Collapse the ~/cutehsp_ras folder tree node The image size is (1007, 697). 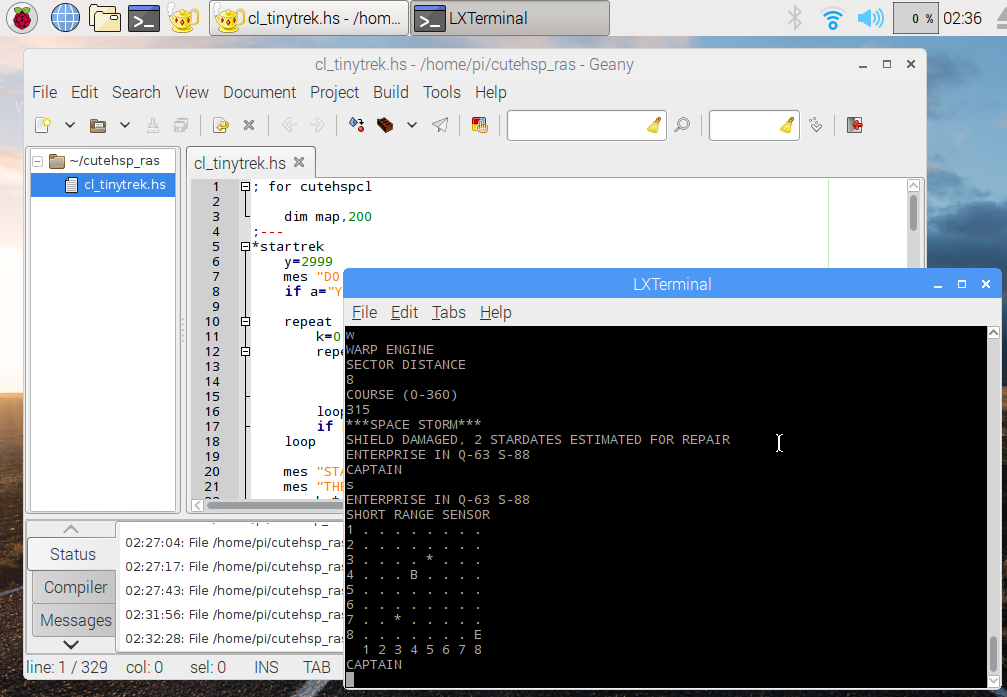38,161
